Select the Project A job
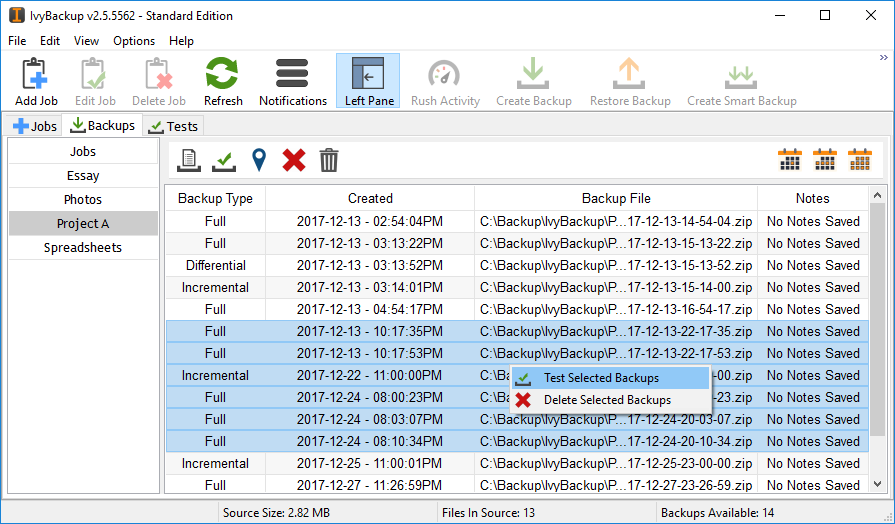Viewport: 895px width, 524px height. [83, 224]
